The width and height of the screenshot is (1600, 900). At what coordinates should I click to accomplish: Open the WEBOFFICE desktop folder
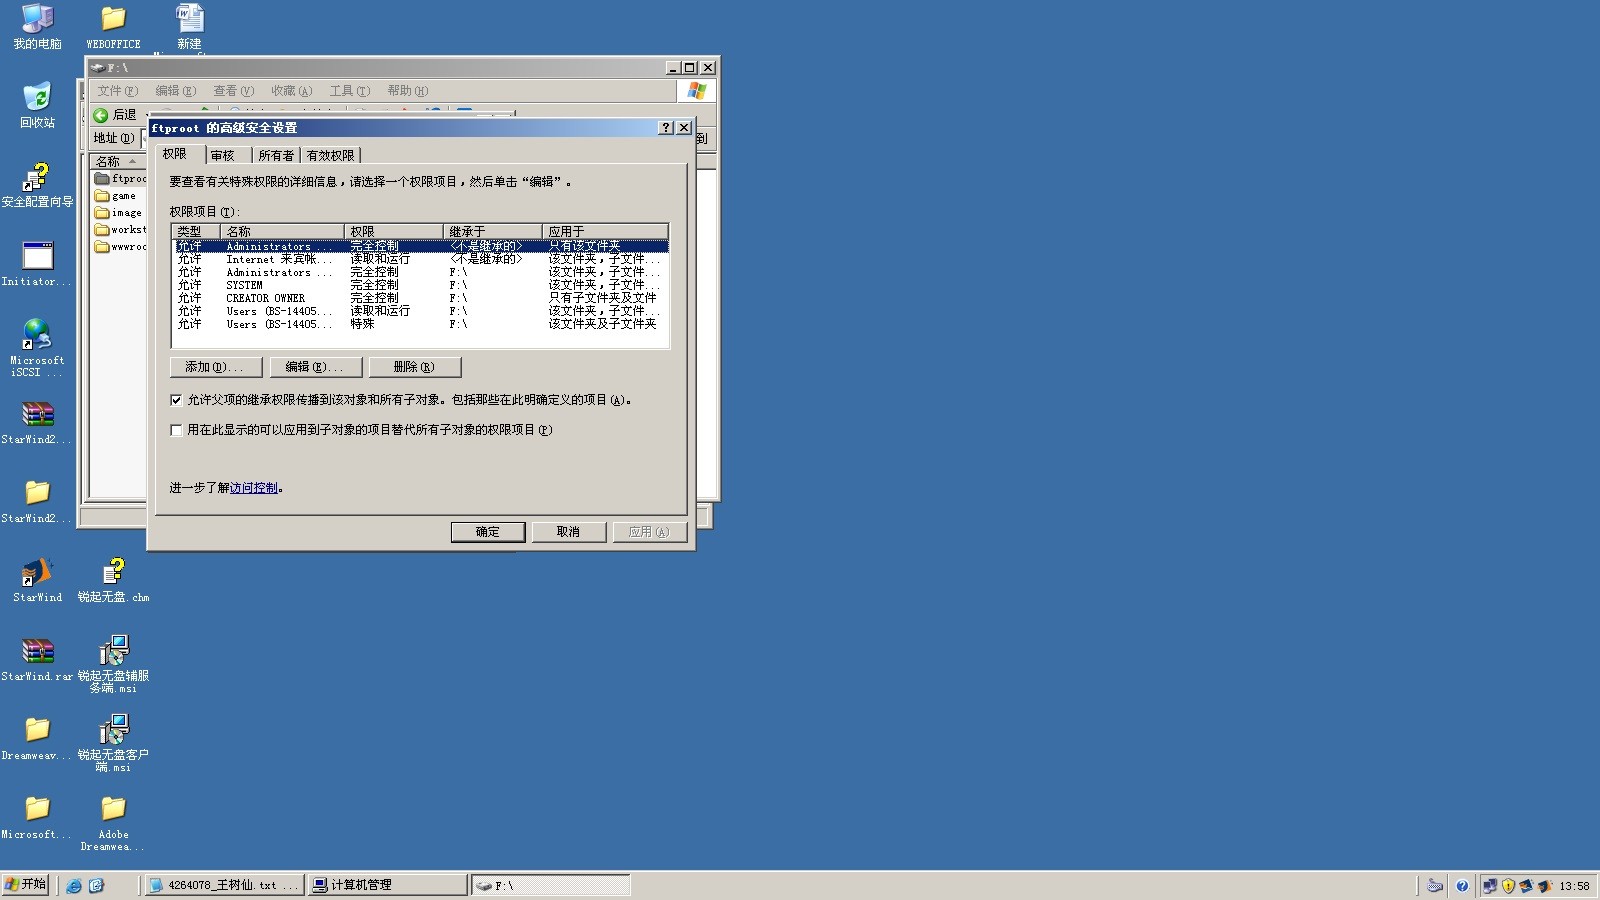tap(113, 20)
